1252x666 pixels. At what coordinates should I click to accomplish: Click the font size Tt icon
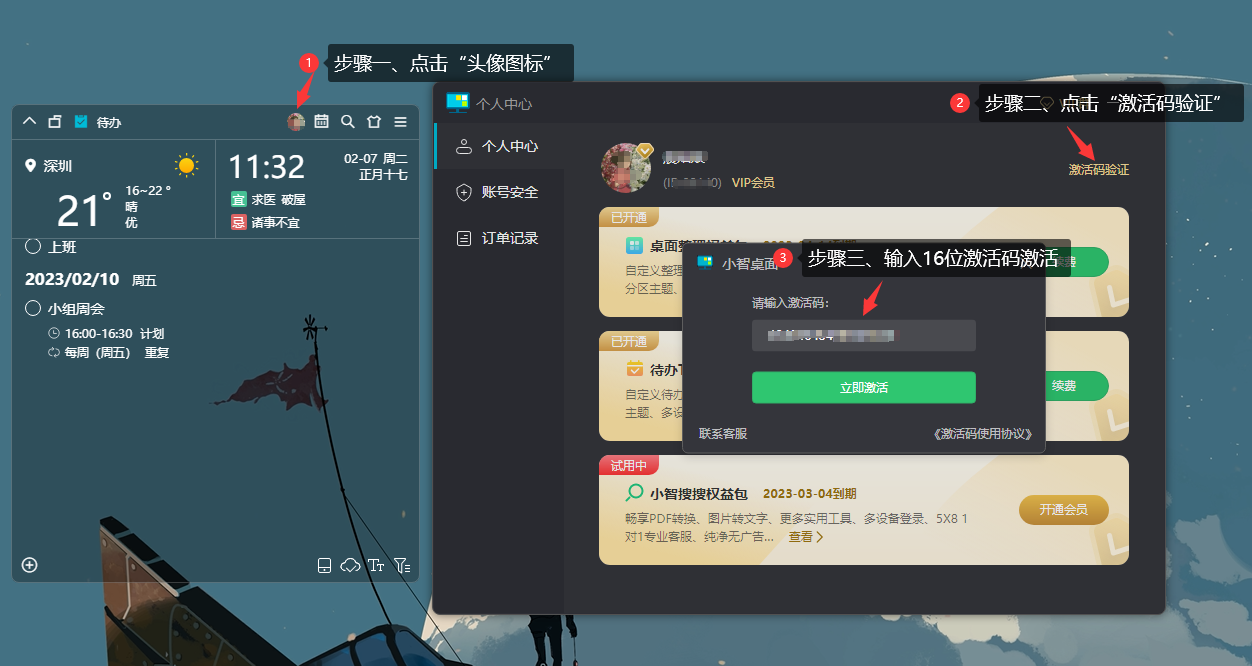(x=376, y=565)
